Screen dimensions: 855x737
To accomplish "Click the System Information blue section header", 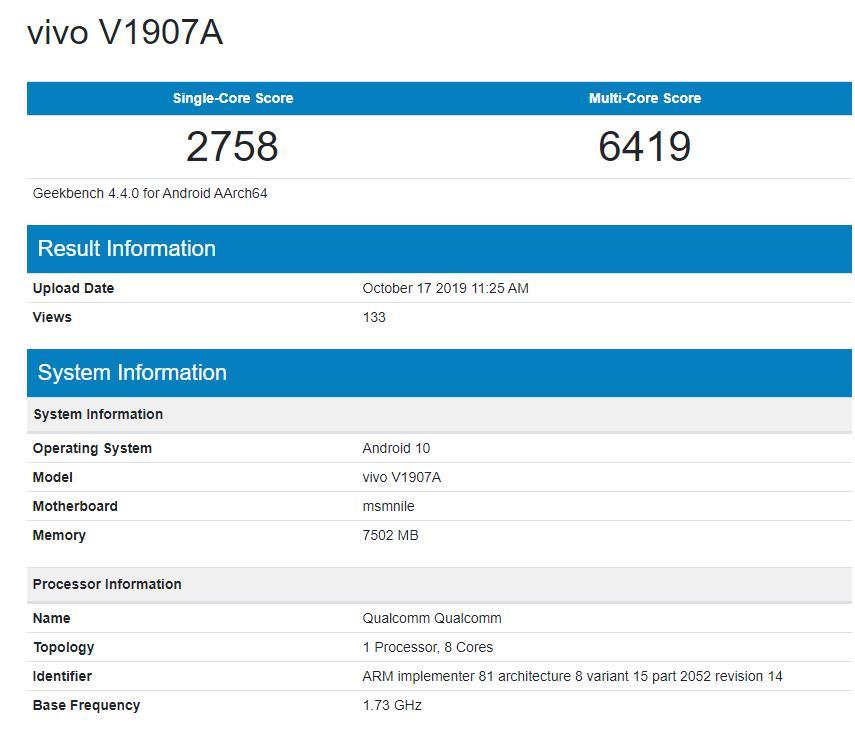I will 132,373.
